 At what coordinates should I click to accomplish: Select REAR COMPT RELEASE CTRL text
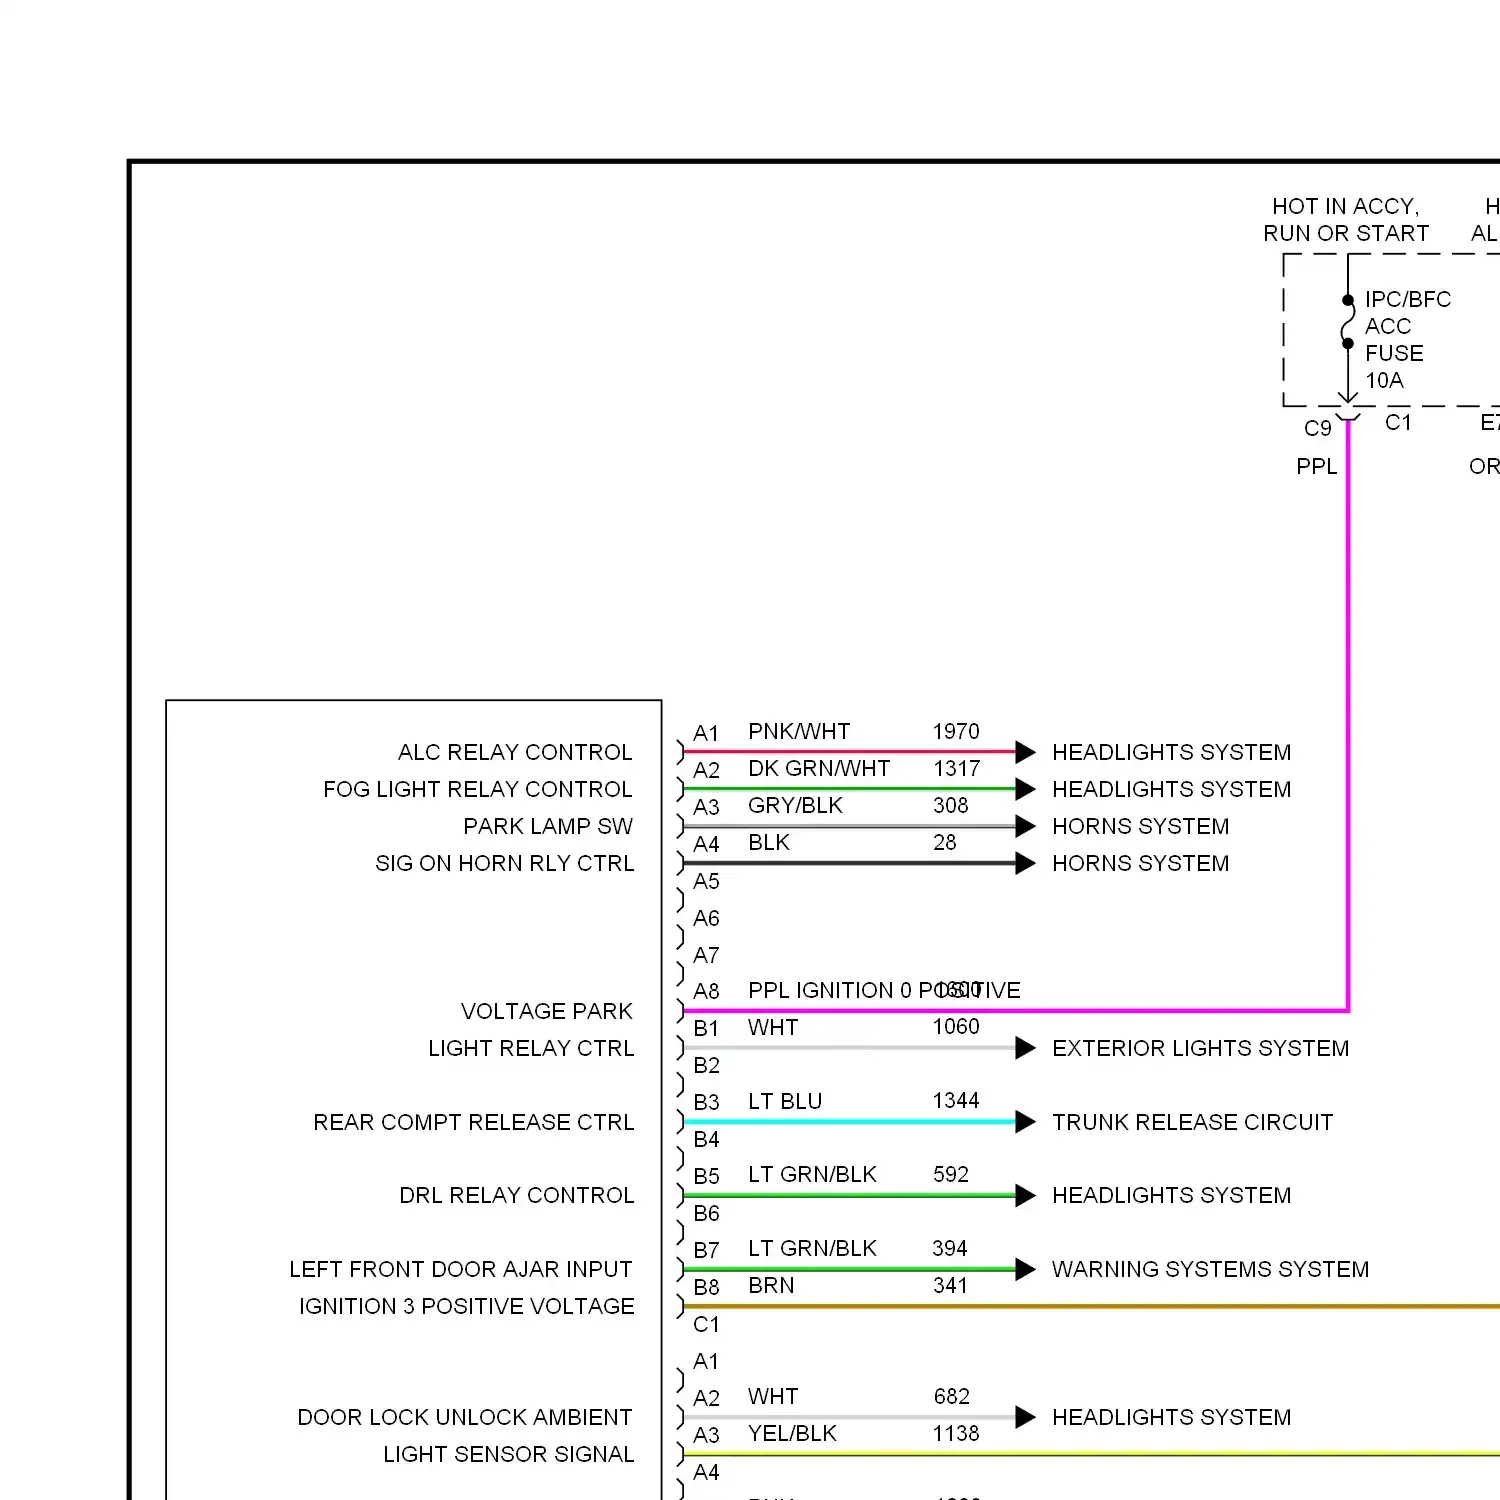pos(474,1122)
